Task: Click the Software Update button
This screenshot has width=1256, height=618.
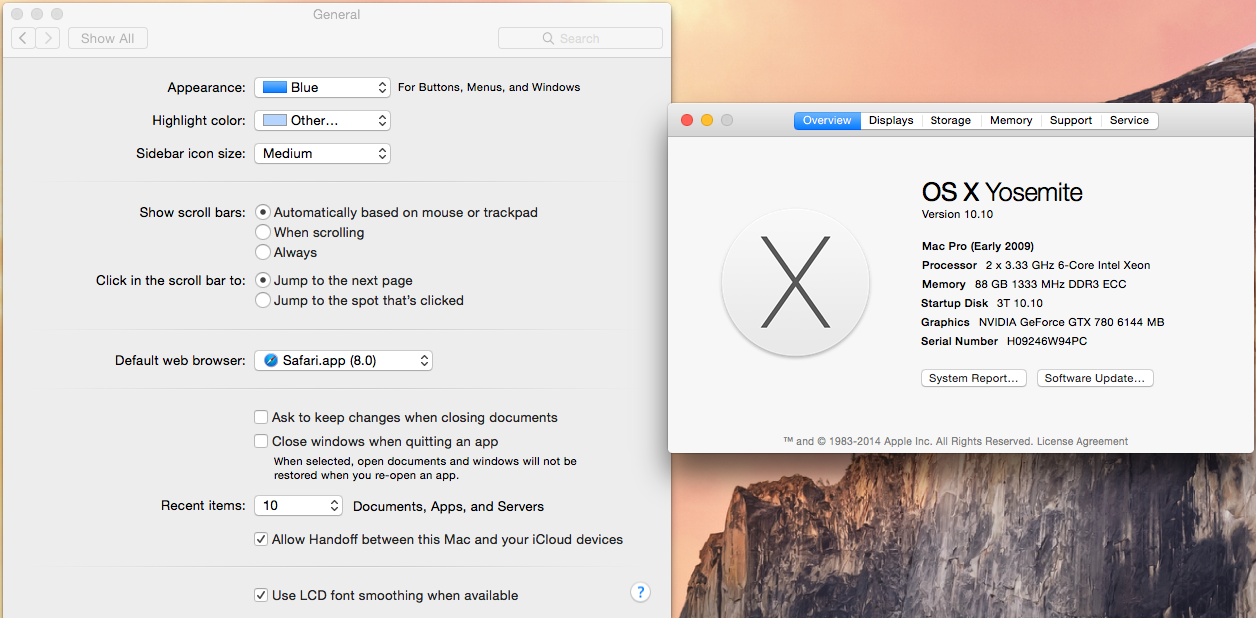Action: point(1095,378)
